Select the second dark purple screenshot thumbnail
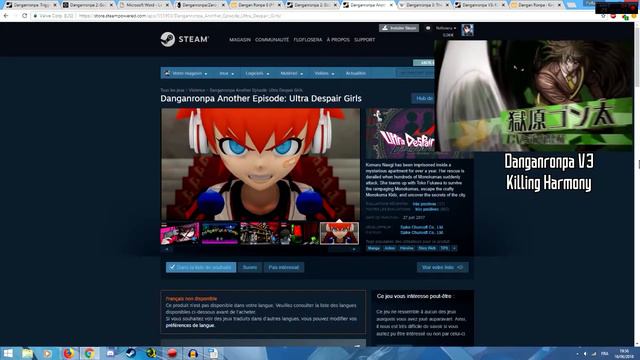 pyautogui.click(x=220, y=233)
